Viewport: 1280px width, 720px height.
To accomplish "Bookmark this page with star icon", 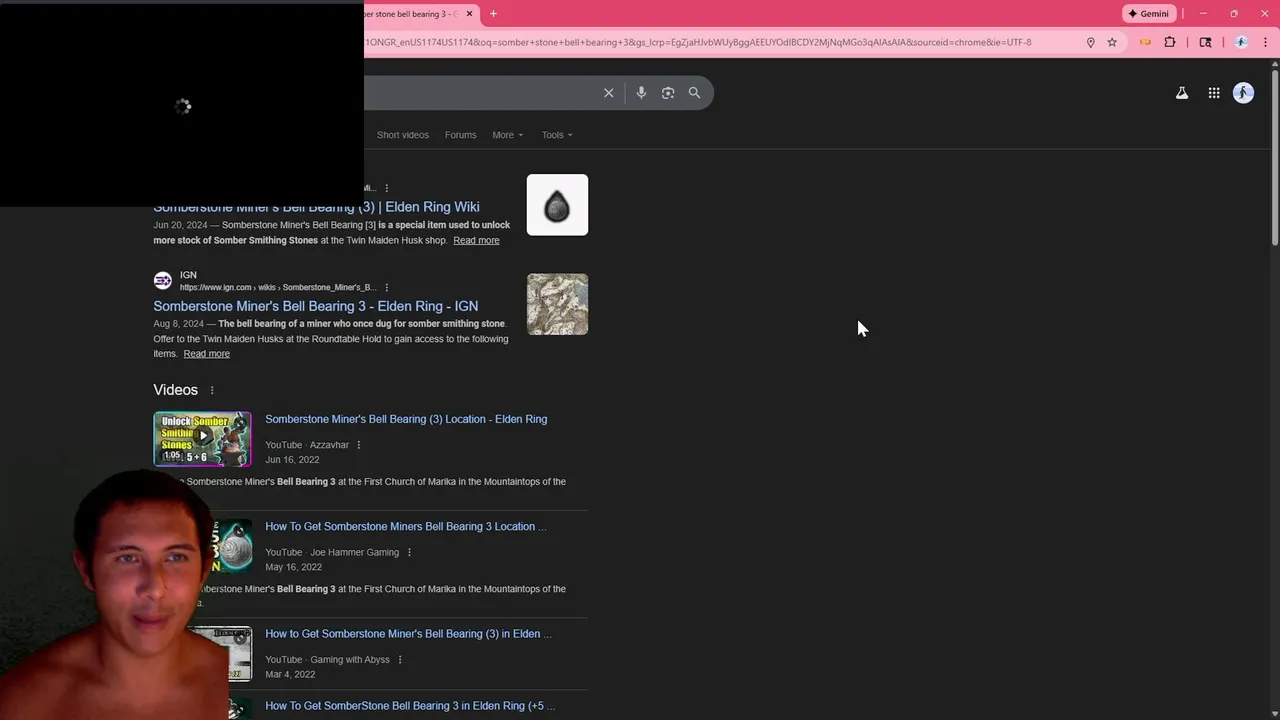I will click(1112, 42).
